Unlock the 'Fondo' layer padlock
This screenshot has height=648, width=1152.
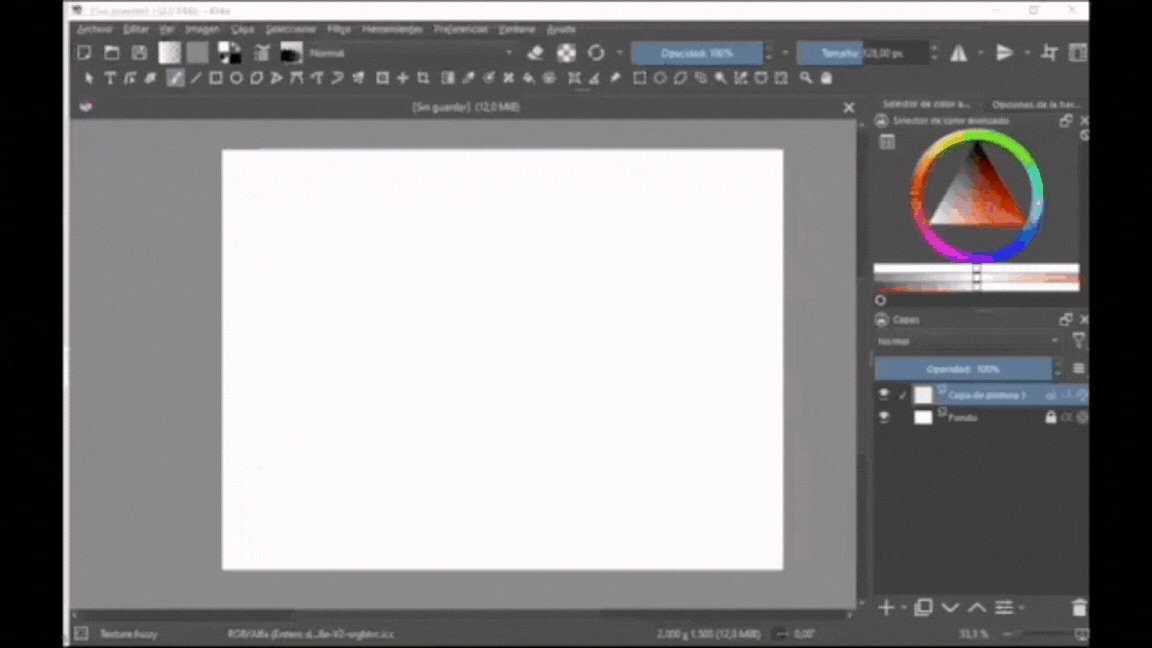point(1050,418)
